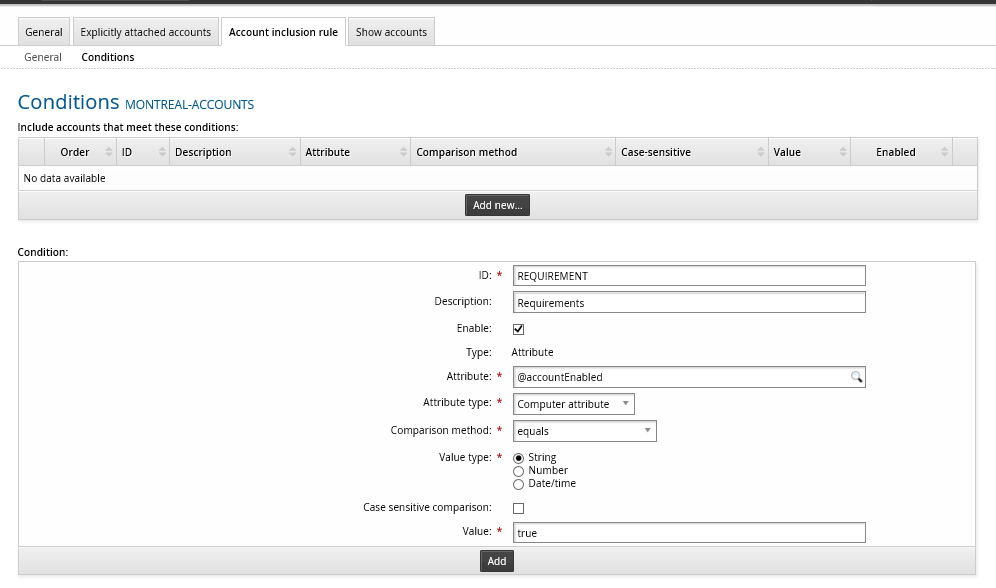Click the Attribute field search magnifier icon
This screenshot has width=996, height=588.
[856, 377]
